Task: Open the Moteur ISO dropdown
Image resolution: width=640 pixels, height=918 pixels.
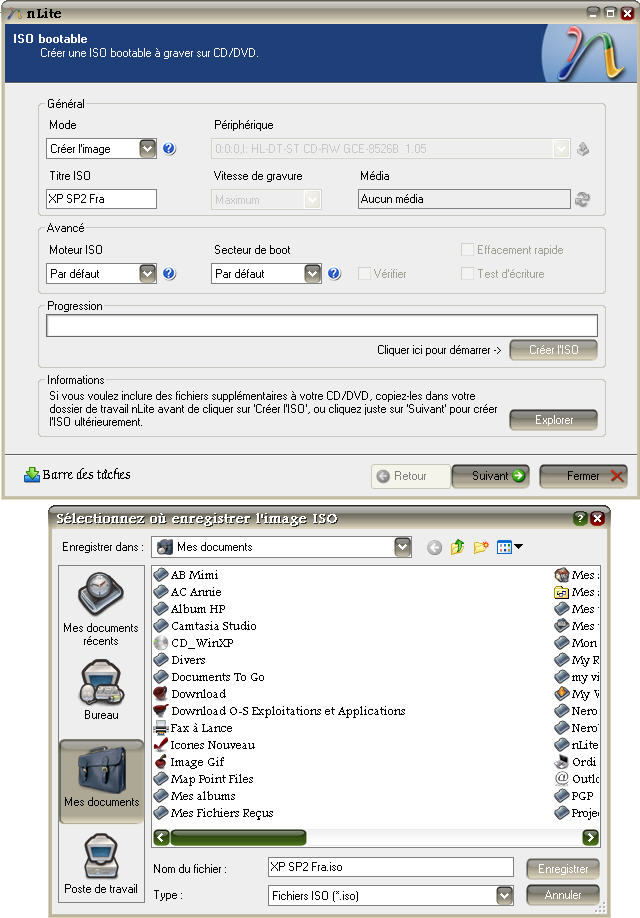Action: coord(148,273)
